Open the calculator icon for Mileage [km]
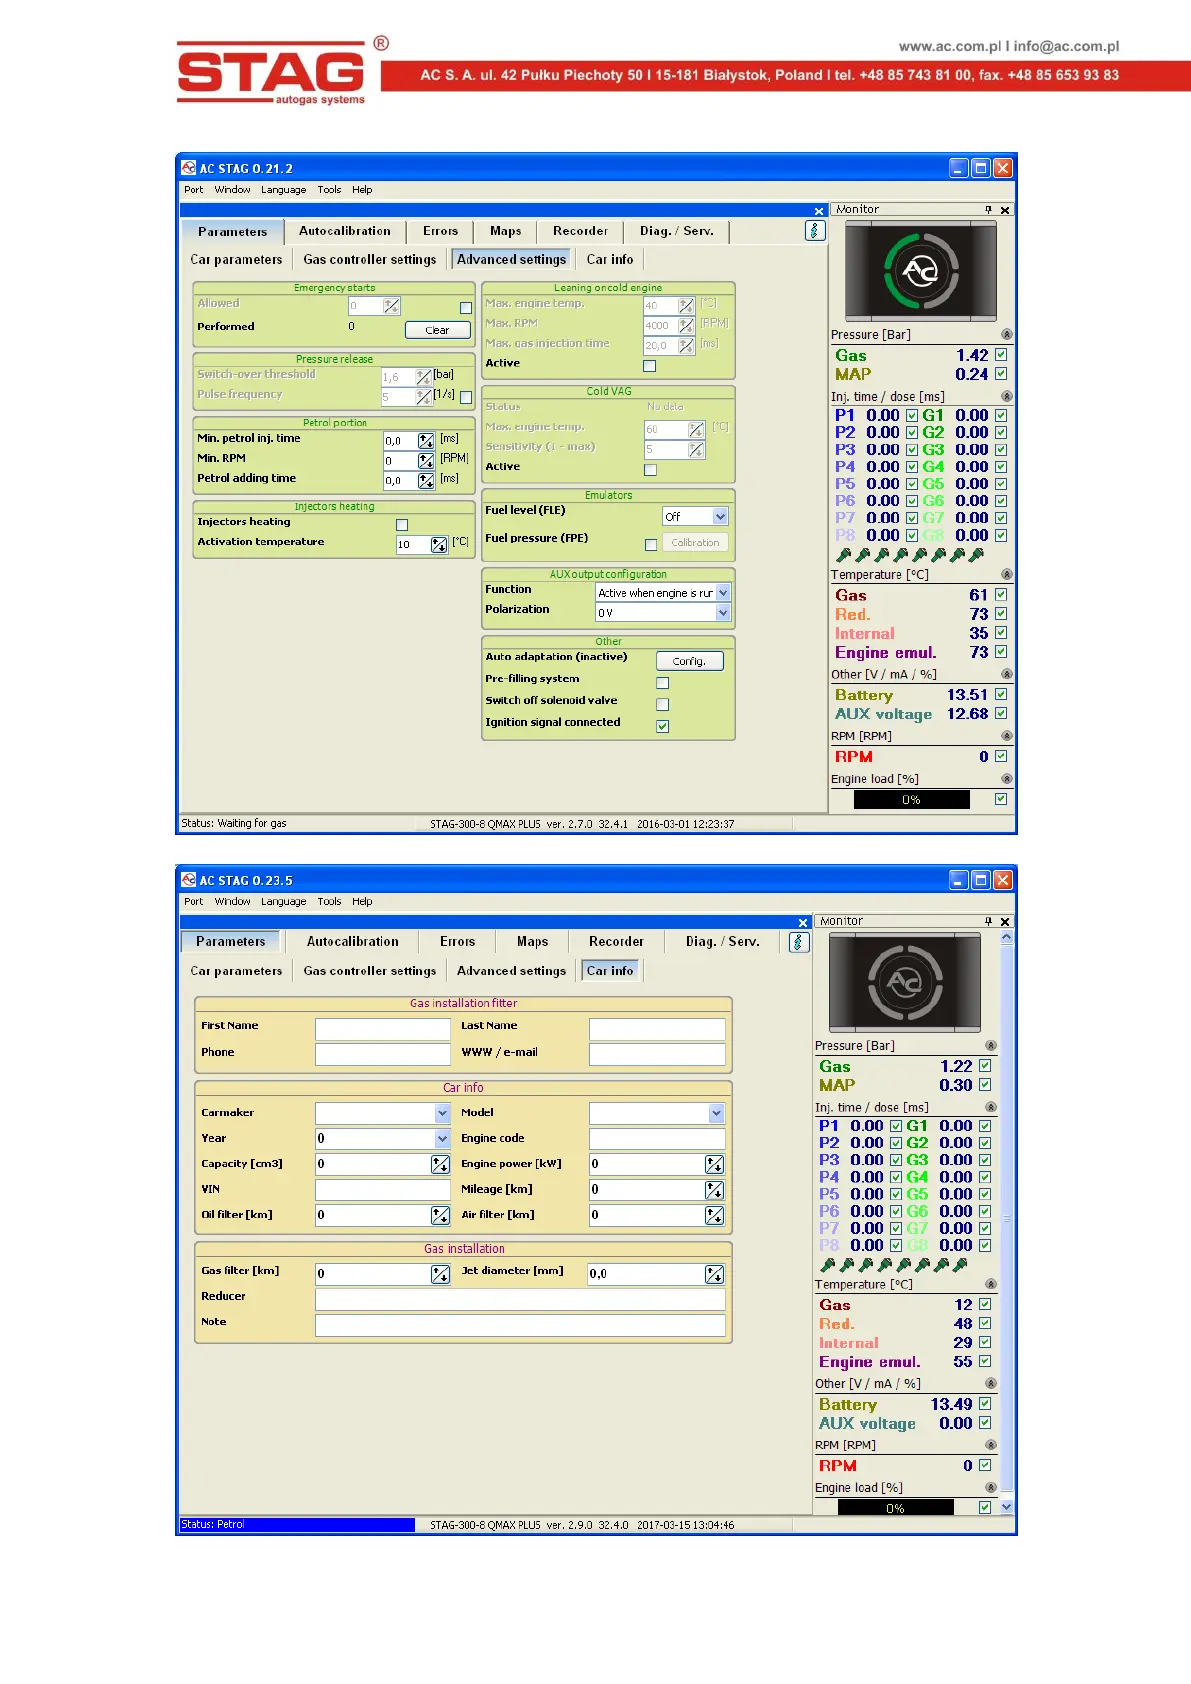 click(714, 1190)
